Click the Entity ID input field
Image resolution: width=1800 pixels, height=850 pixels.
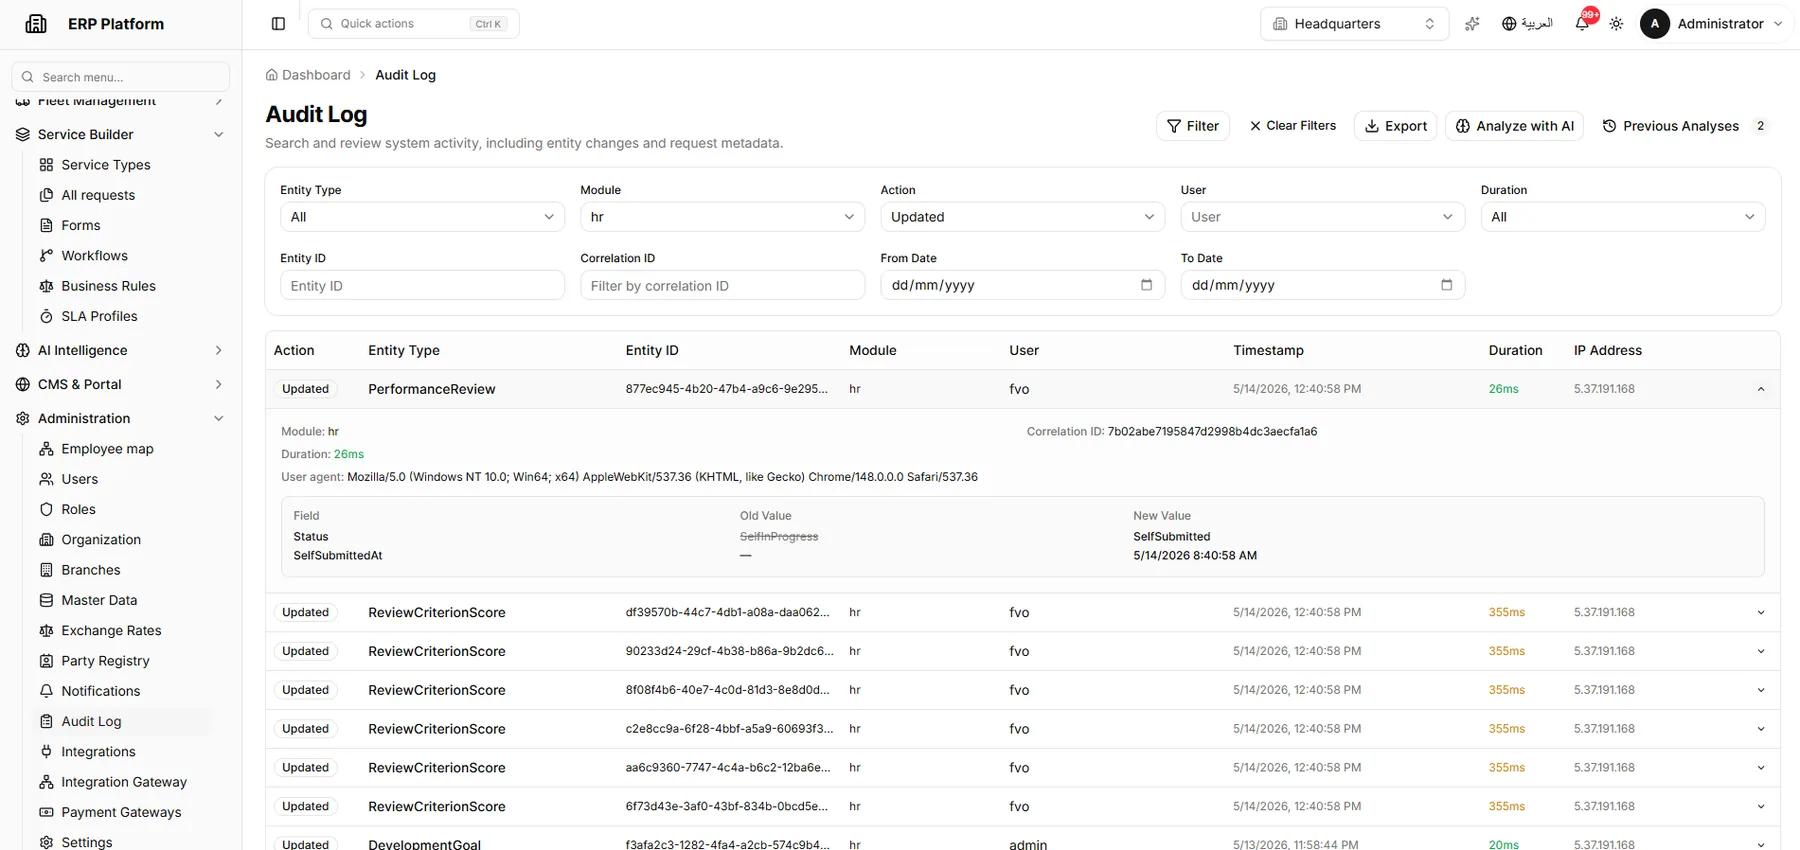tap(422, 285)
